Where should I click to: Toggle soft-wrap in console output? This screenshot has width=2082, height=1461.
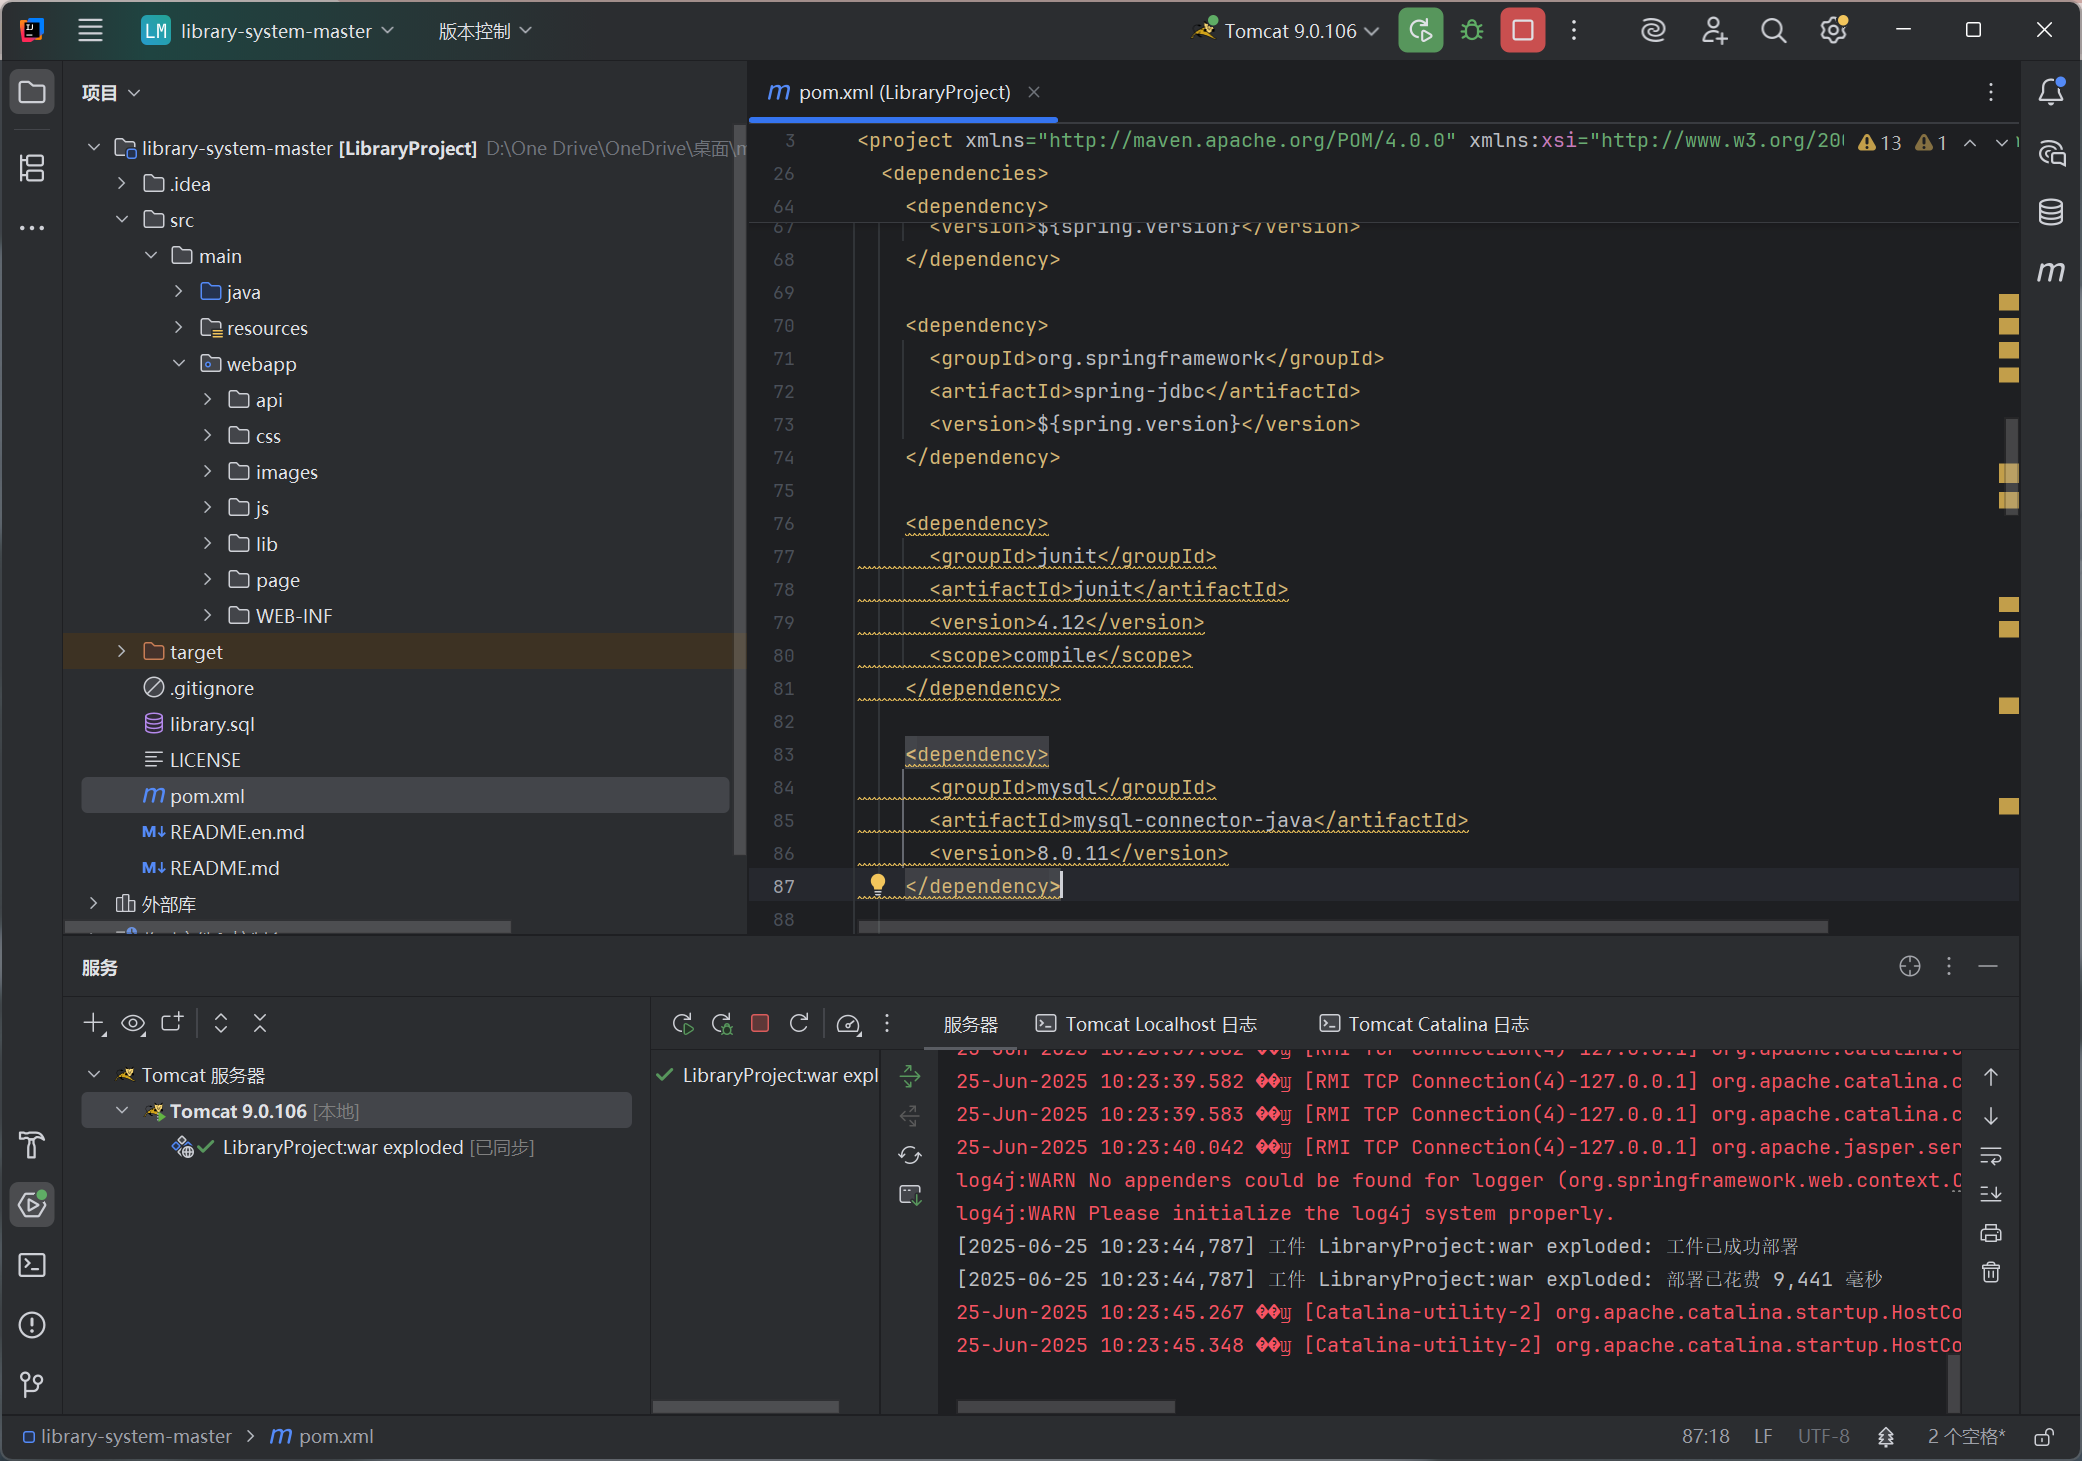point(1990,1155)
